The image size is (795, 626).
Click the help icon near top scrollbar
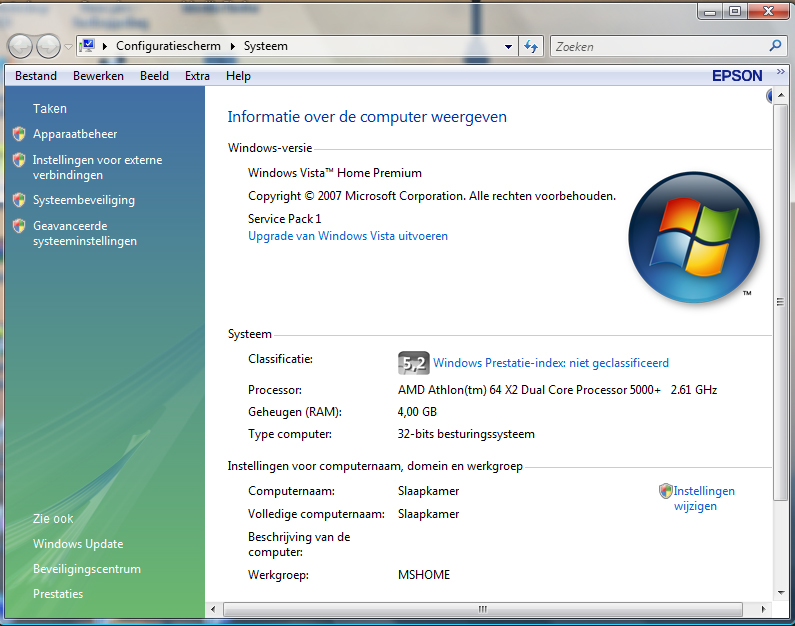(769, 95)
